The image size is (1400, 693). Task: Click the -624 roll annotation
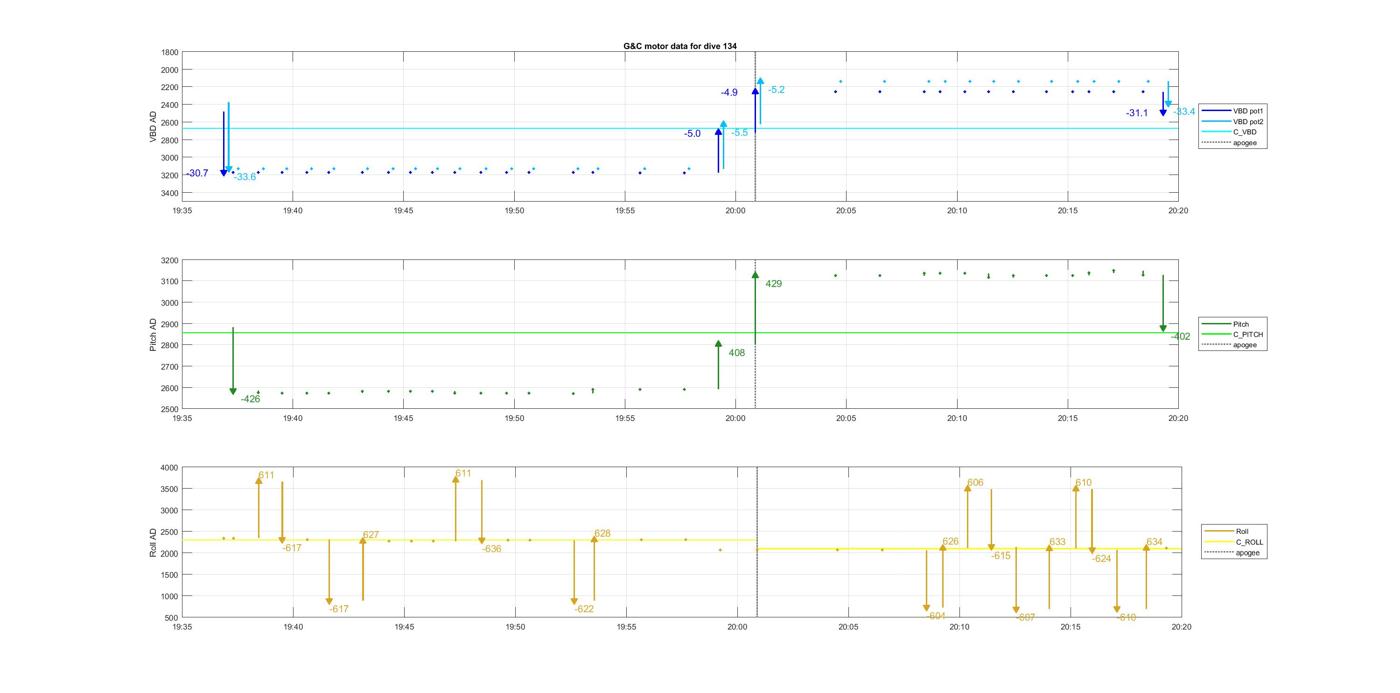(1101, 559)
